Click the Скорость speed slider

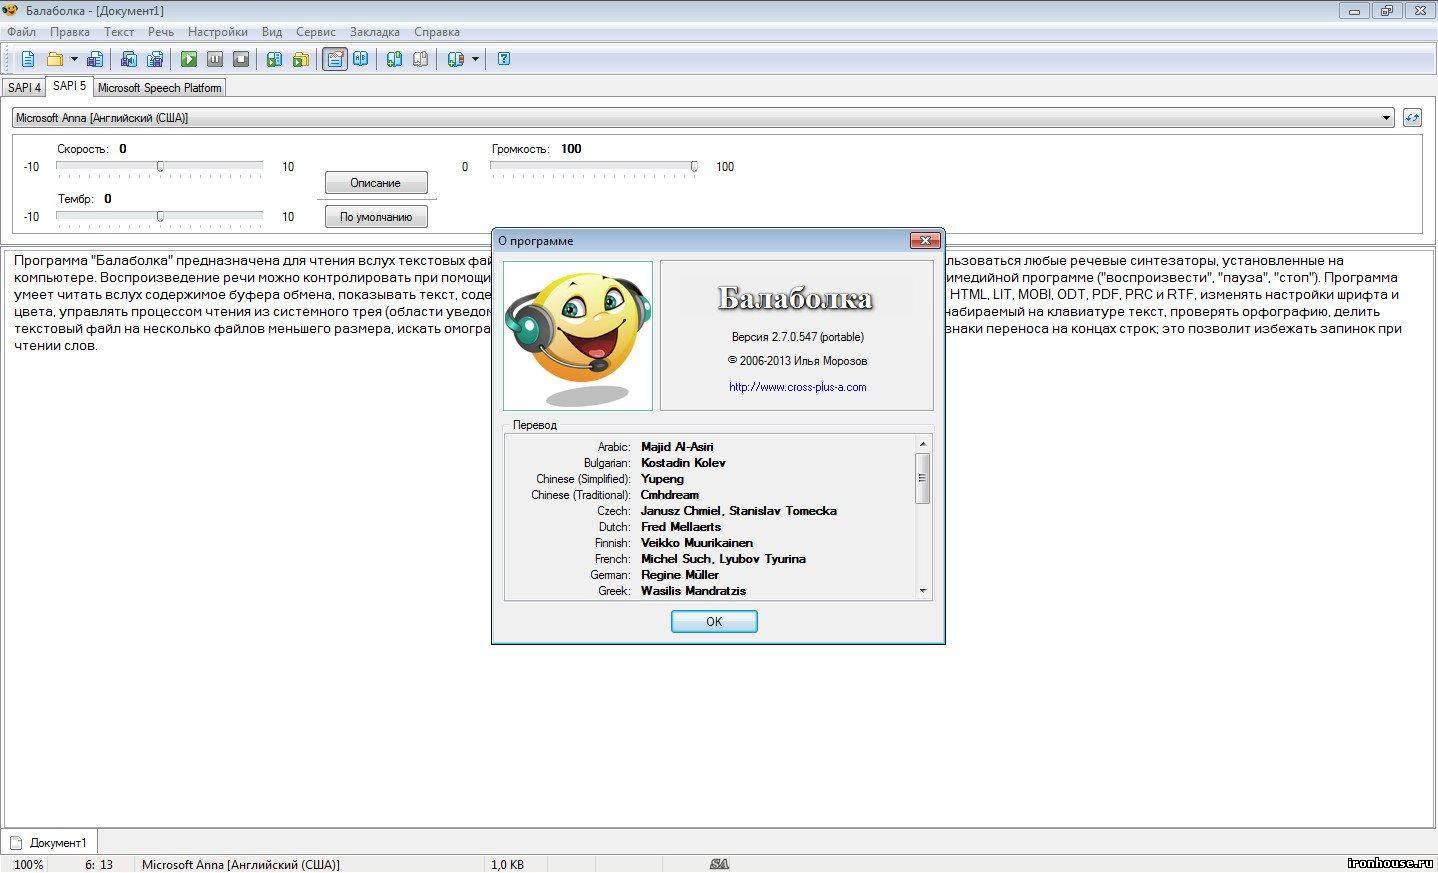[x=160, y=166]
